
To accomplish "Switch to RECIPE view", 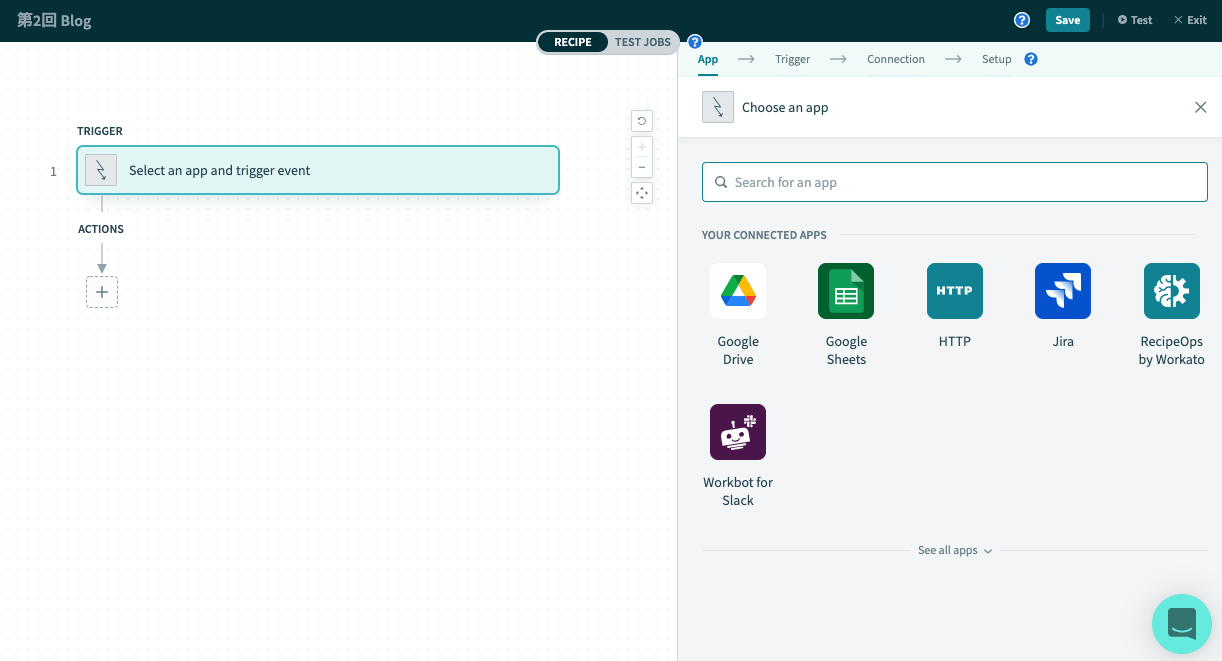I will (x=573, y=42).
